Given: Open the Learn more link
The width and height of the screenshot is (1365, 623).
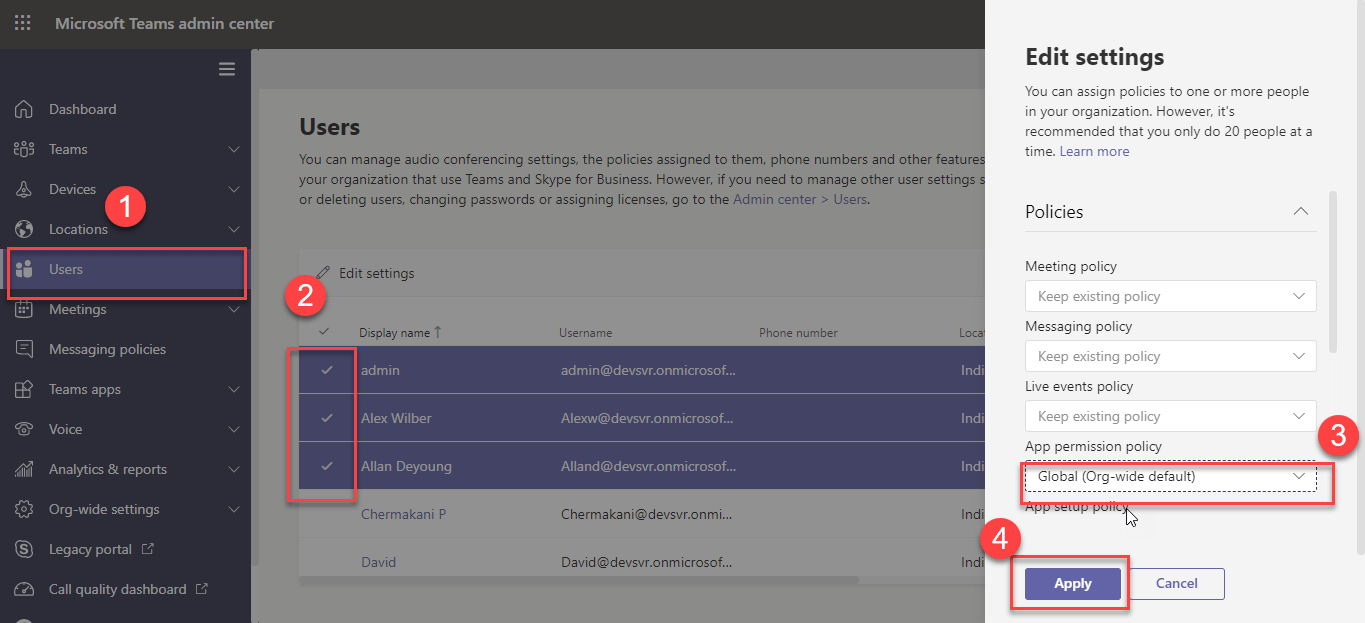Looking at the screenshot, I should (x=1094, y=152).
